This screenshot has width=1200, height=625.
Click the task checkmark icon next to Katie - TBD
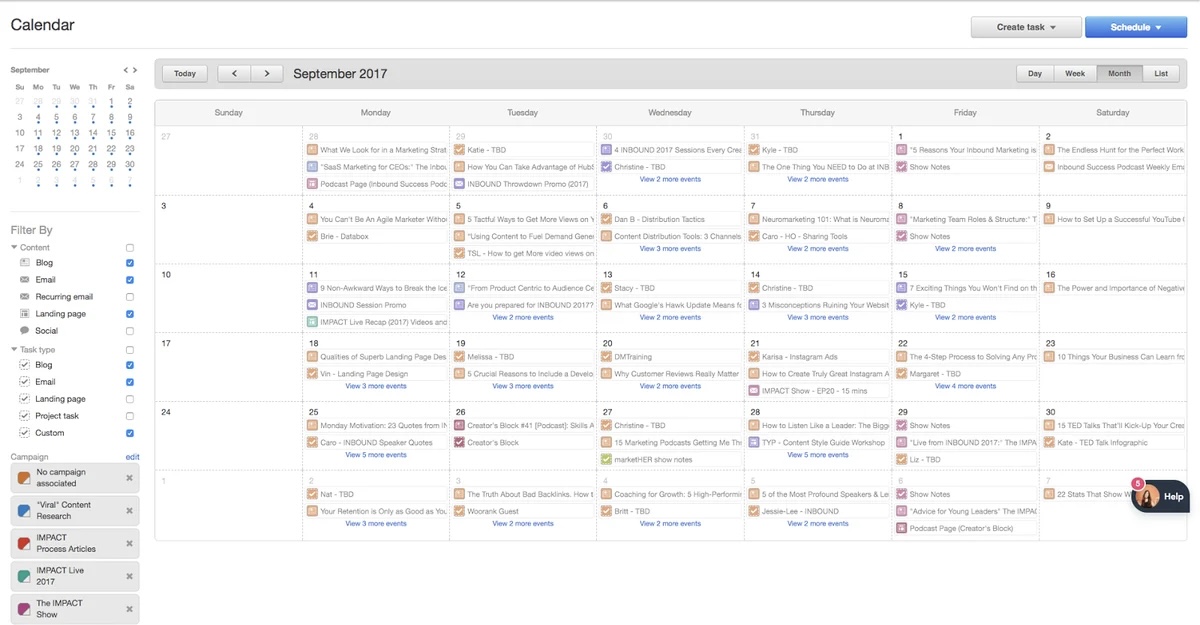click(460, 150)
